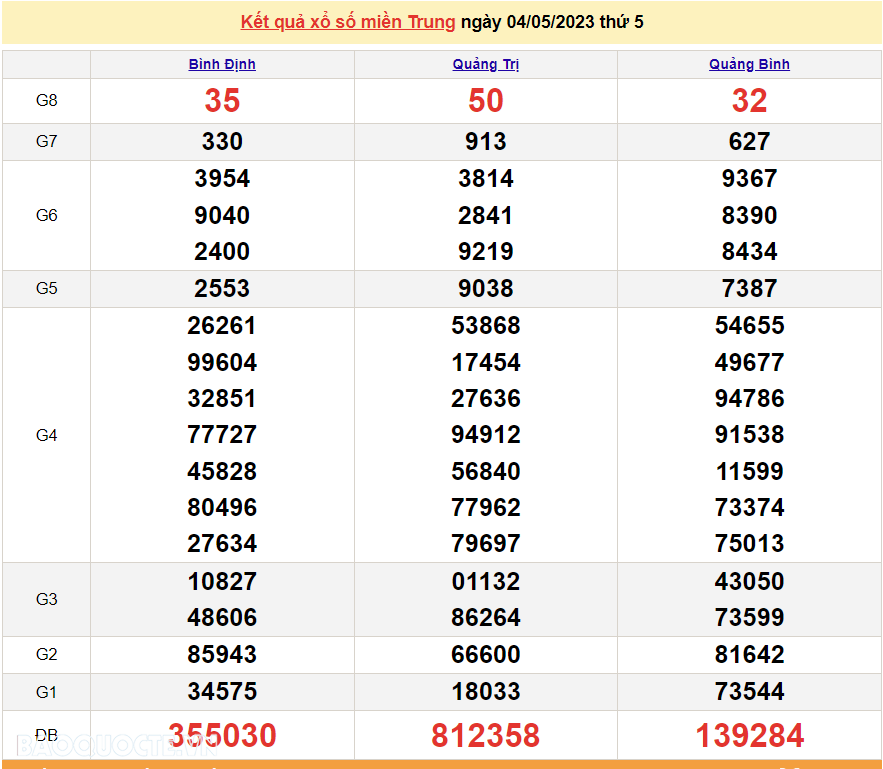
Task: Select the G7 row label
Action: [46, 141]
